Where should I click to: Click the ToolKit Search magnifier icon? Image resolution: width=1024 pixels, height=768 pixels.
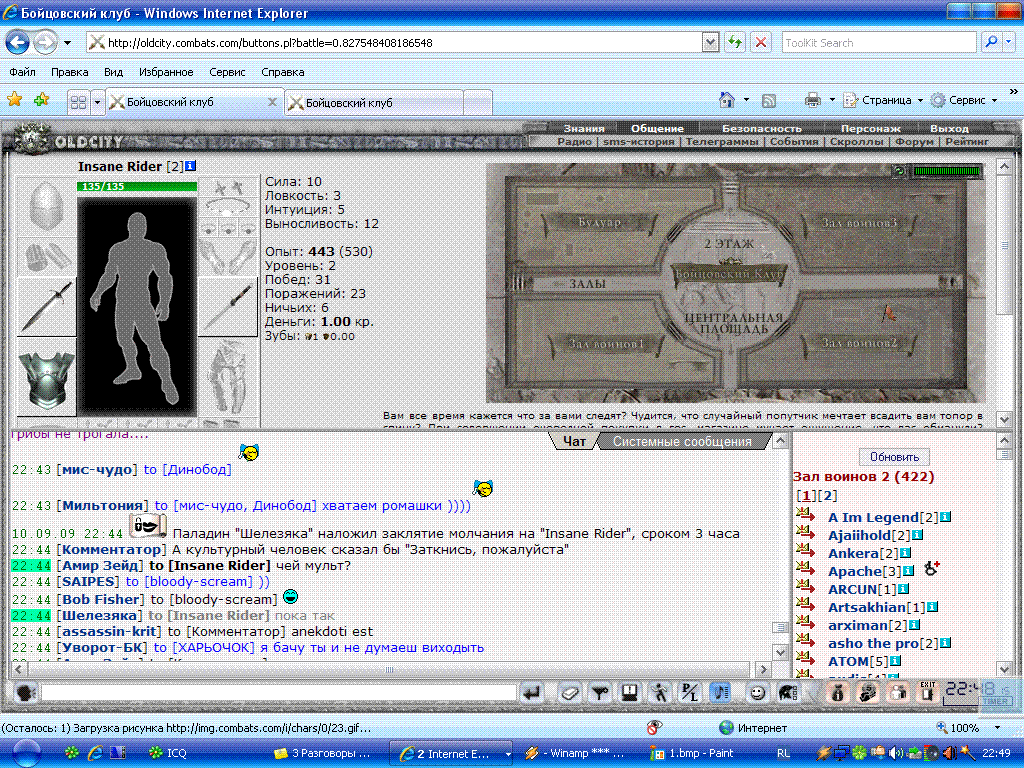[991, 42]
